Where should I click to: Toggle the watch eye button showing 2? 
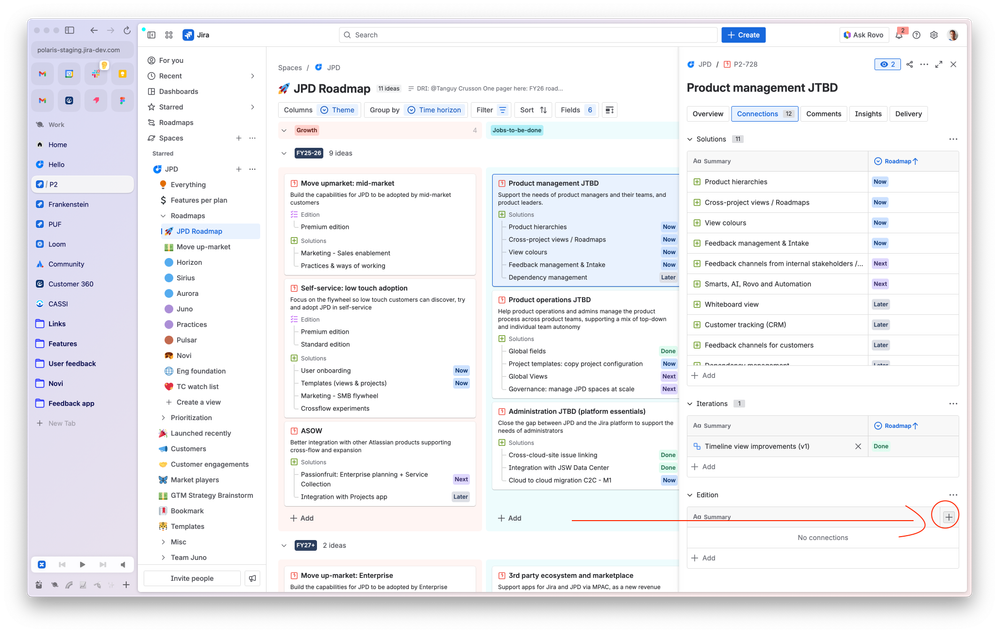(888, 64)
